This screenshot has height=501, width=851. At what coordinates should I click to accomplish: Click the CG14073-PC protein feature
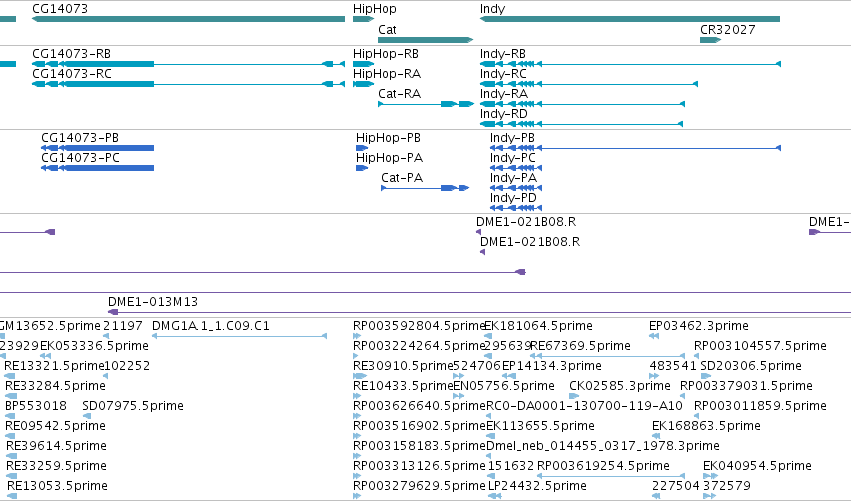(x=98, y=168)
